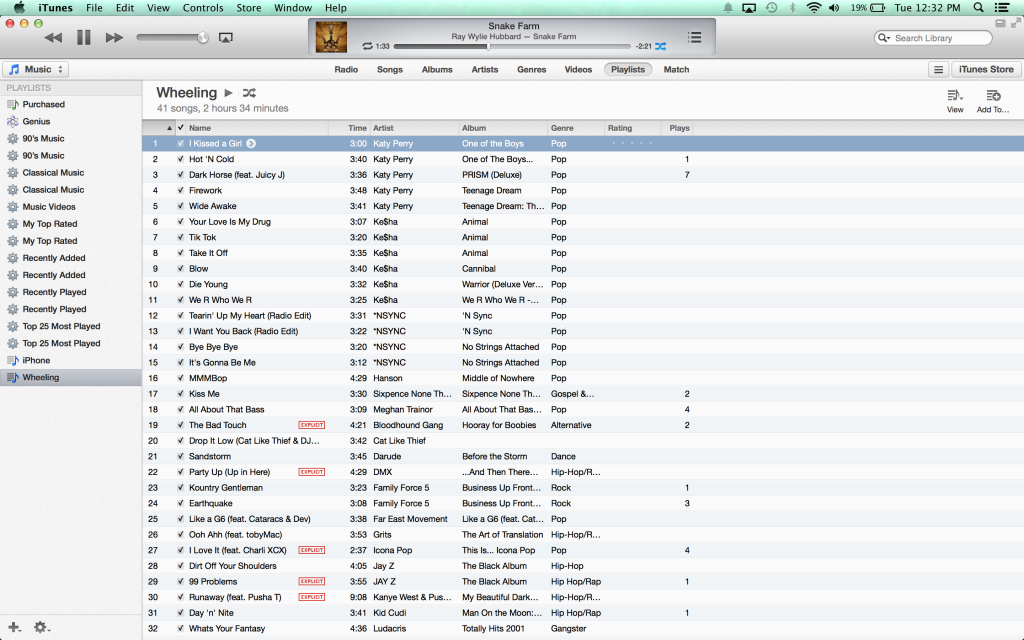Switch to the Radio tab
The width and height of the screenshot is (1024, 640).
[x=346, y=69]
